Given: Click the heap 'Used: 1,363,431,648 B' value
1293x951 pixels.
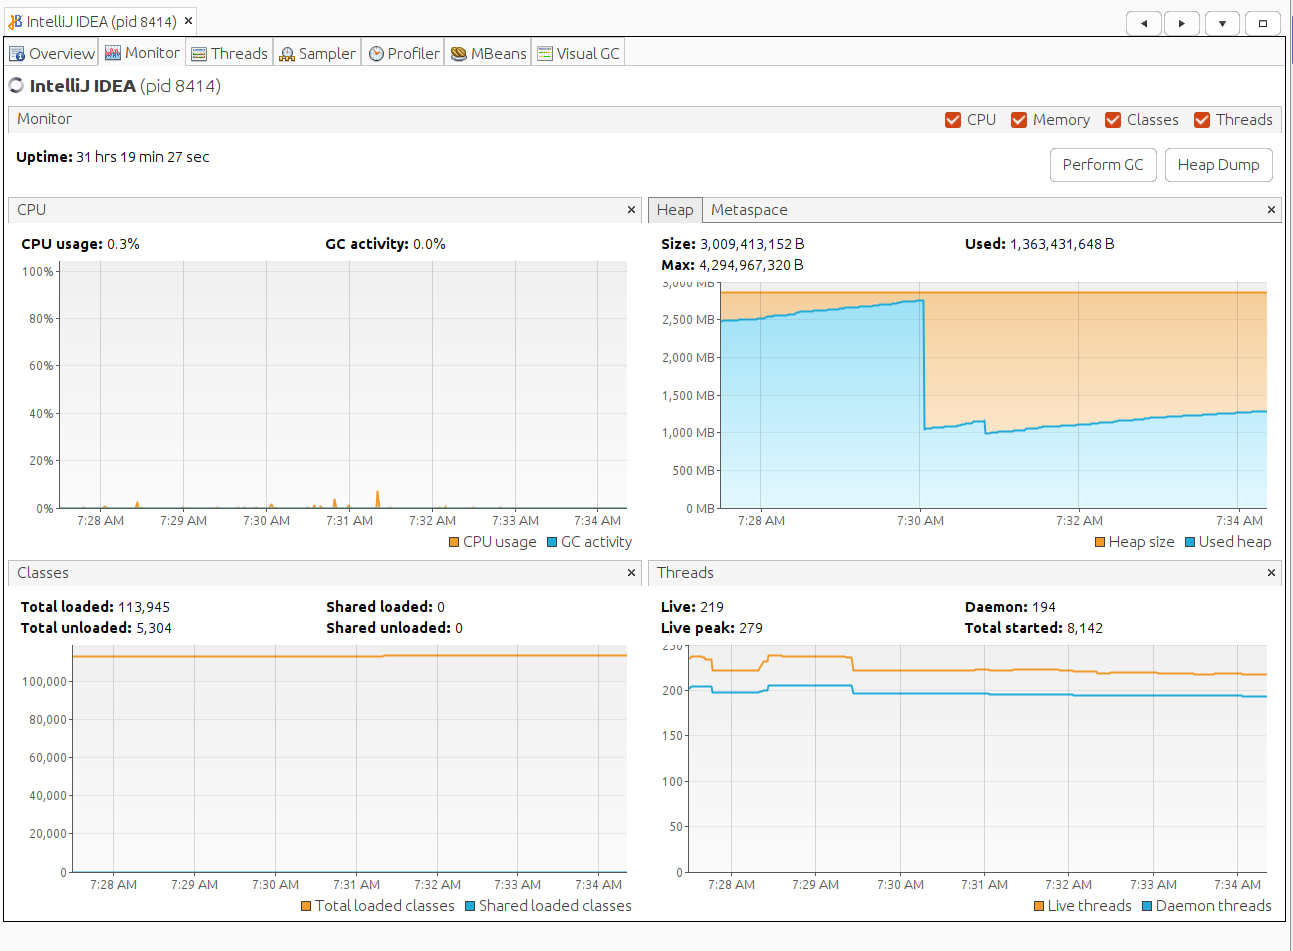Looking at the screenshot, I should pos(1040,244).
